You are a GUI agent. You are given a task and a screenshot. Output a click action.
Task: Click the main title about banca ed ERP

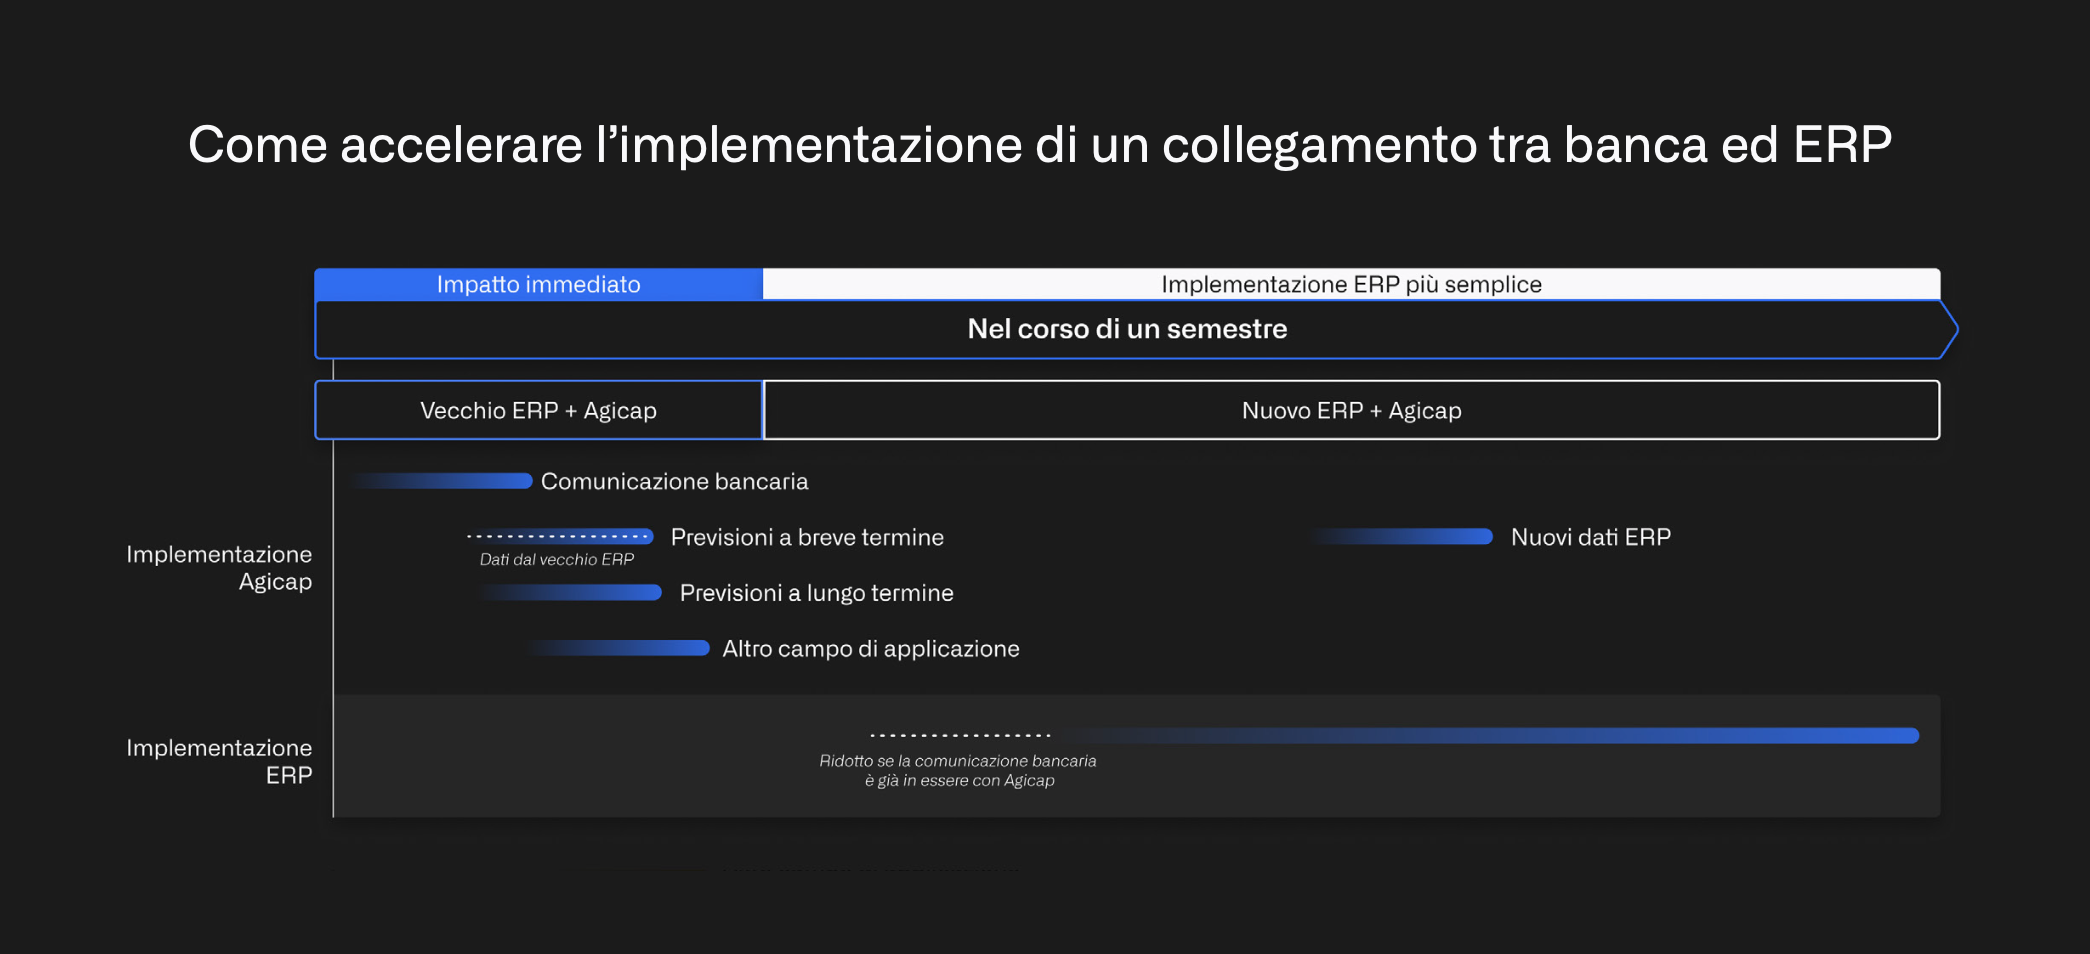pyautogui.click(x=1042, y=145)
